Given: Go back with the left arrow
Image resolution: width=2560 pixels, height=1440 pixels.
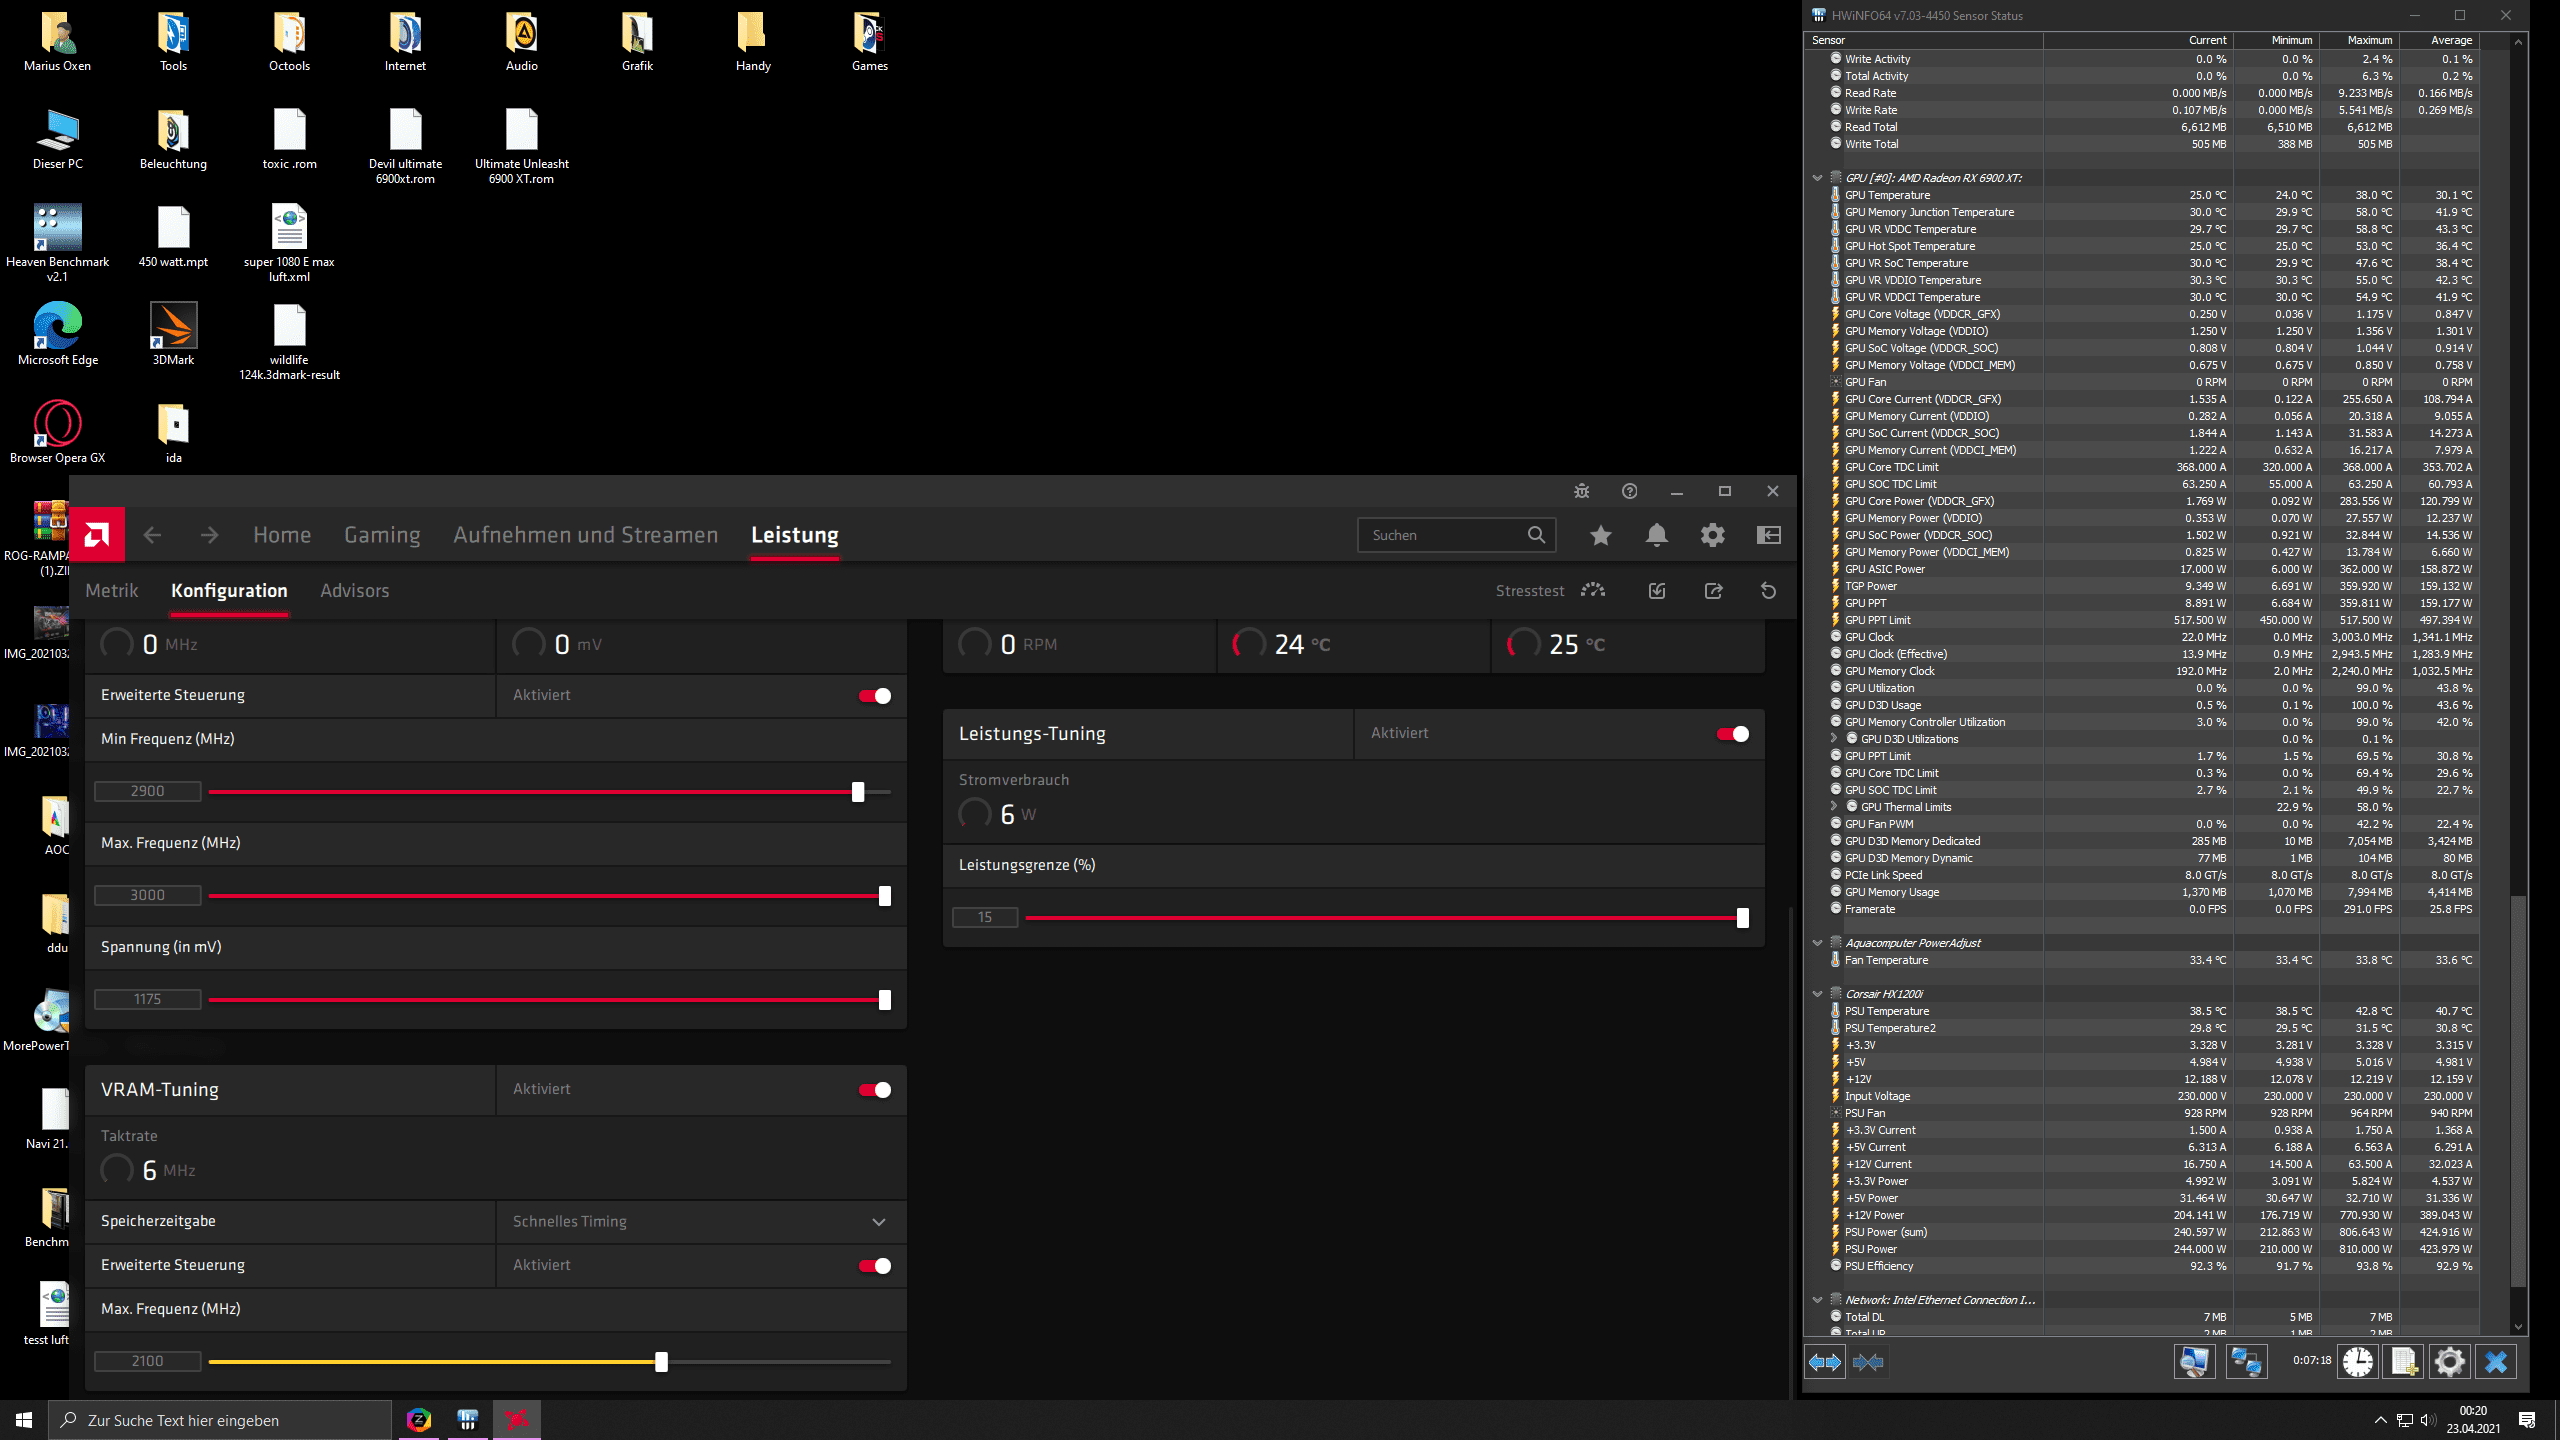Looking at the screenshot, I should click(x=152, y=535).
